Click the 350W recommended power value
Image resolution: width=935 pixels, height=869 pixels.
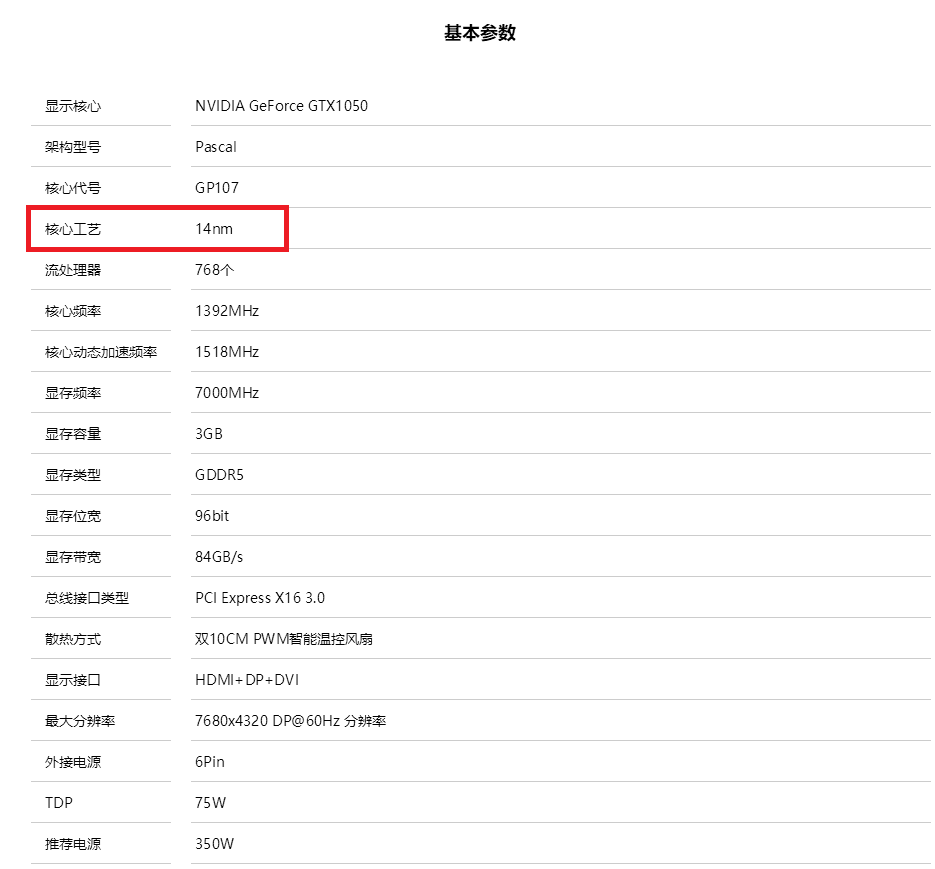pyautogui.click(x=215, y=845)
